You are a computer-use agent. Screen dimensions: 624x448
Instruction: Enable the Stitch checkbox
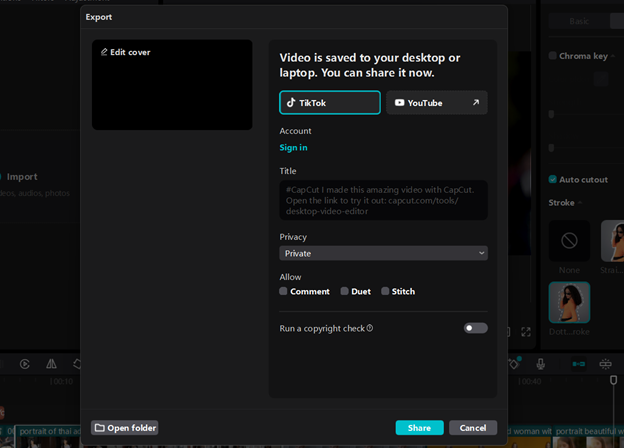(385, 291)
